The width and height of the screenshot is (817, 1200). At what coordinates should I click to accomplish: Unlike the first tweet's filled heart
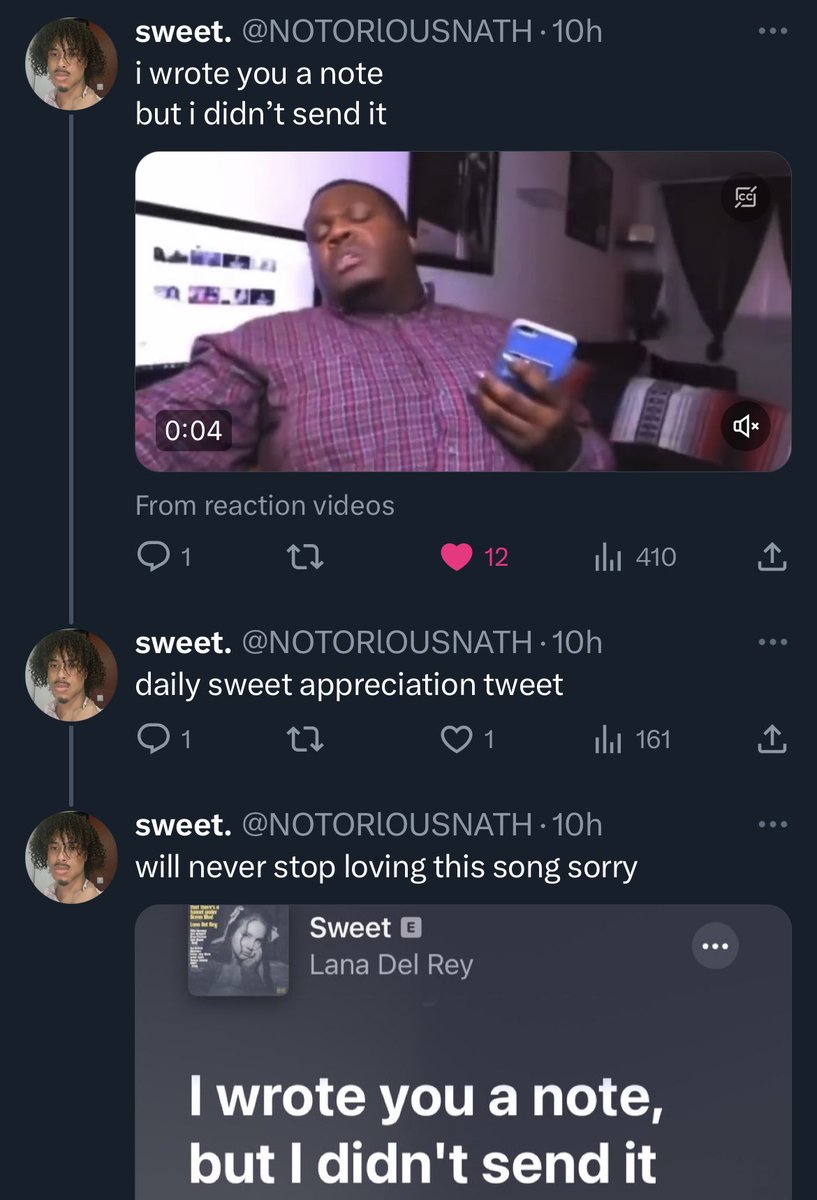coord(458,557)
